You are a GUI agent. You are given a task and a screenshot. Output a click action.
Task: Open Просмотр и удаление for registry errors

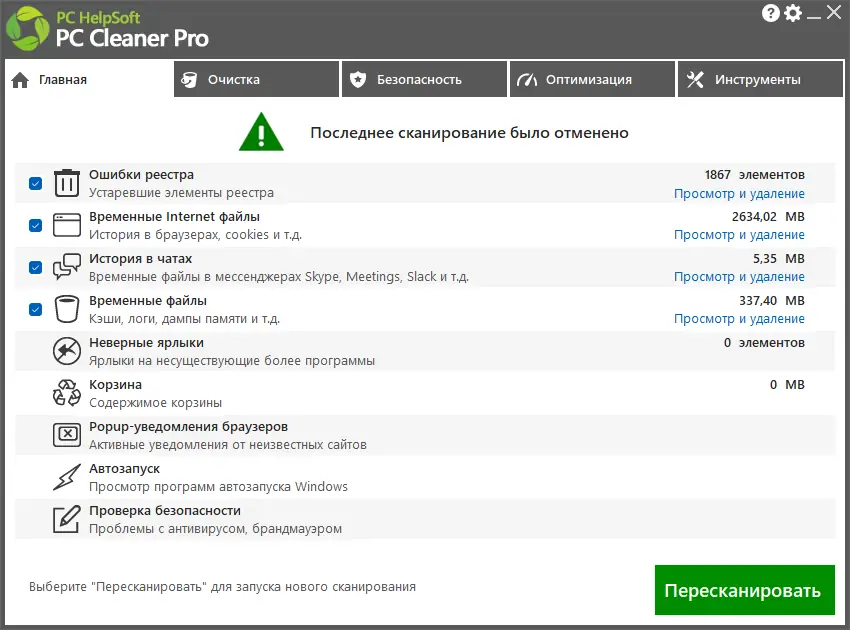pyautogui.click(x=740, y=193)
